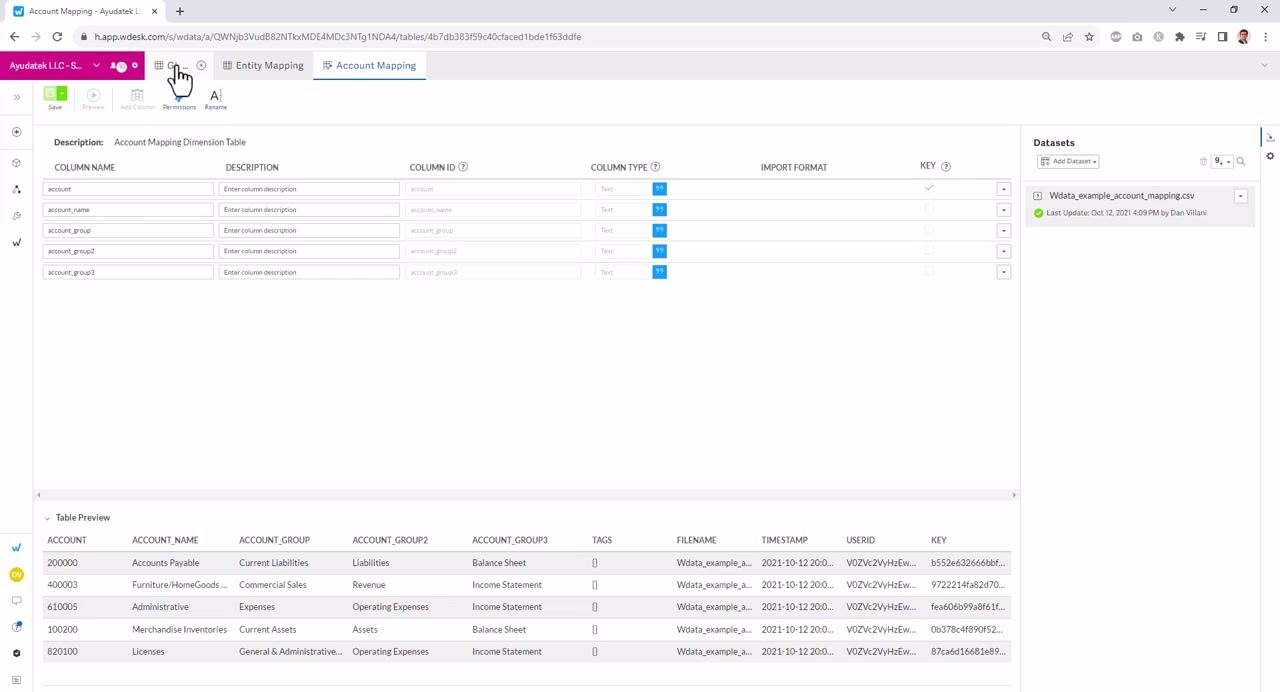
Task: Open the account_group2 row options dropdown
Action: click(x=1003, y=251)
